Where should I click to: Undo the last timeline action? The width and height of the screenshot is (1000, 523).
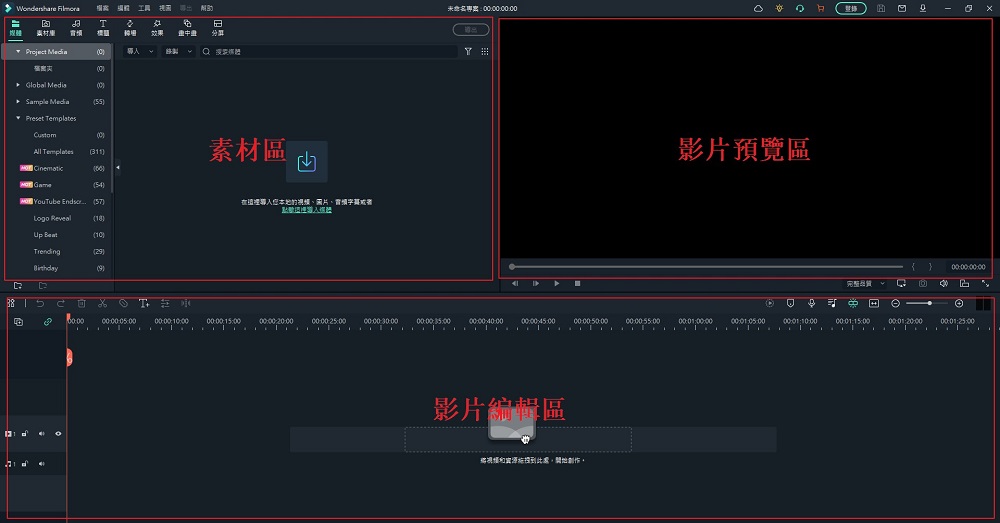pos(40,304)
